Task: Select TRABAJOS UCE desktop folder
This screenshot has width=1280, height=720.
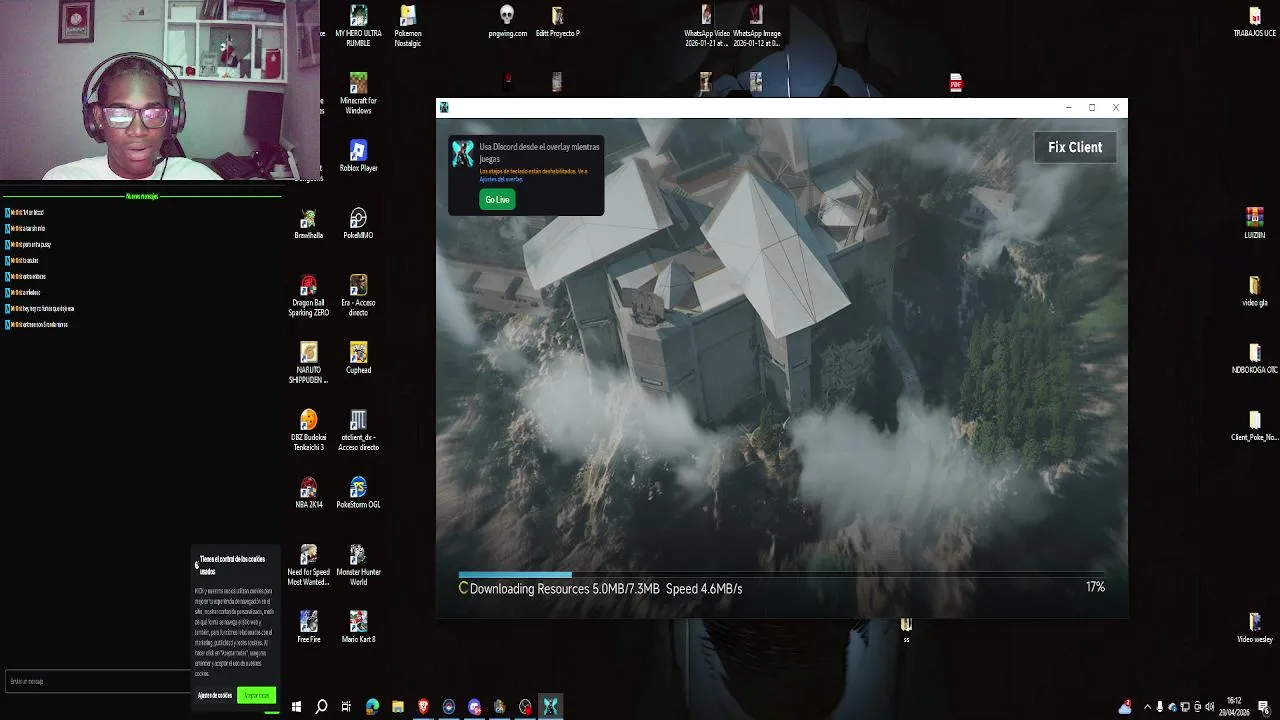Action: 1254,22
